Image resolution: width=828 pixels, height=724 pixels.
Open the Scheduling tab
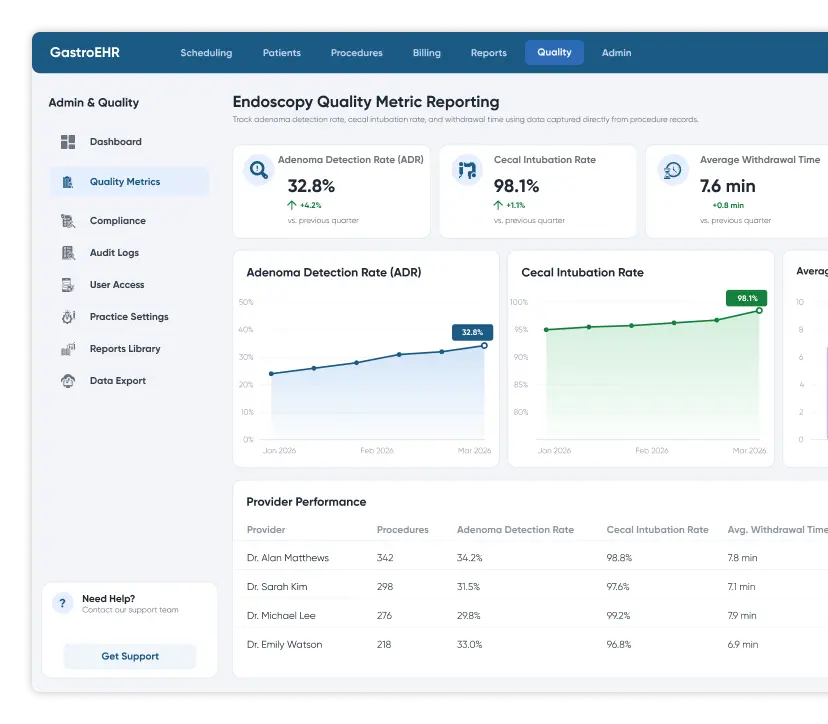coord(206,53)
